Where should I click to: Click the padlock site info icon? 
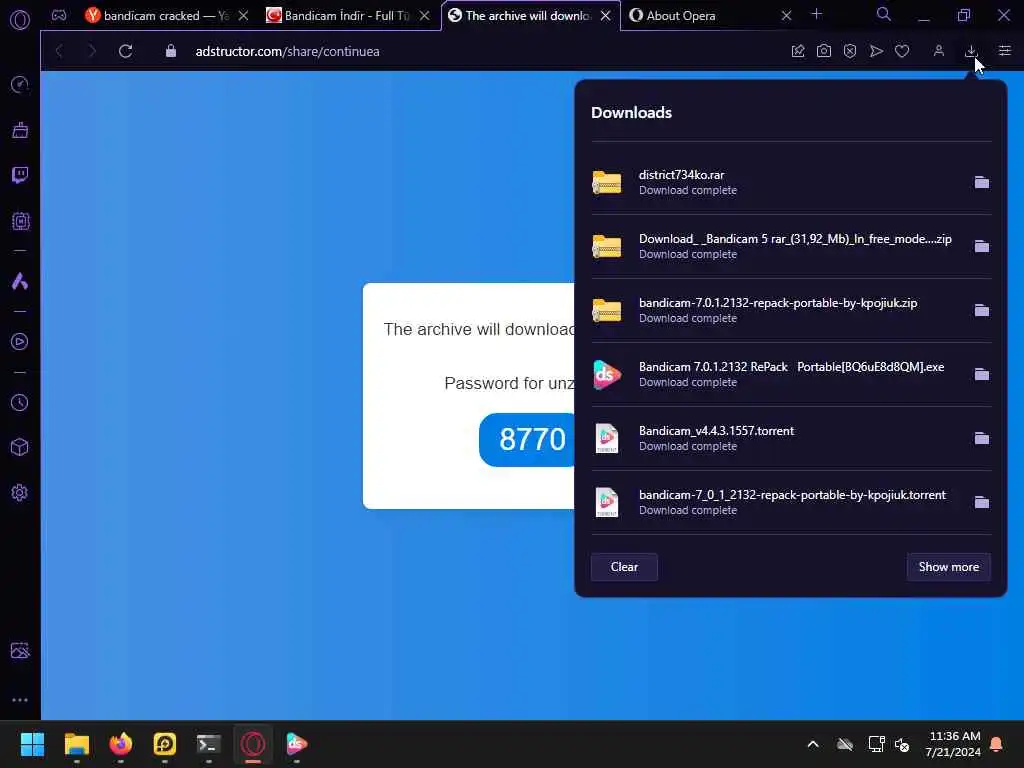tap(170, 51)
